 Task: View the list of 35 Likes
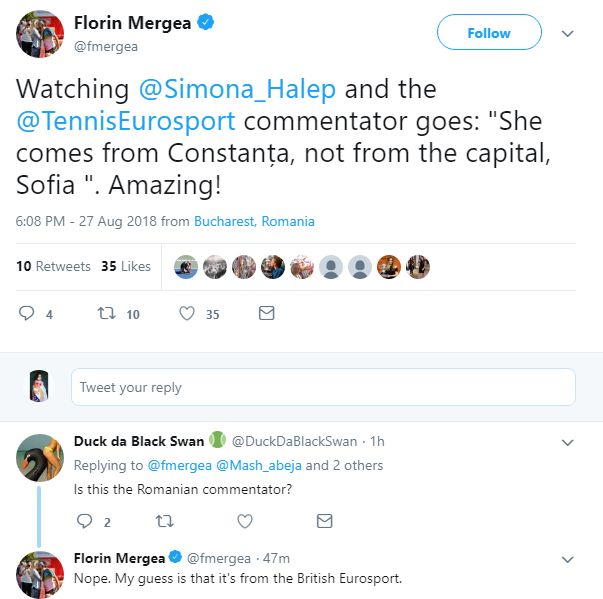tap(126, 266)
